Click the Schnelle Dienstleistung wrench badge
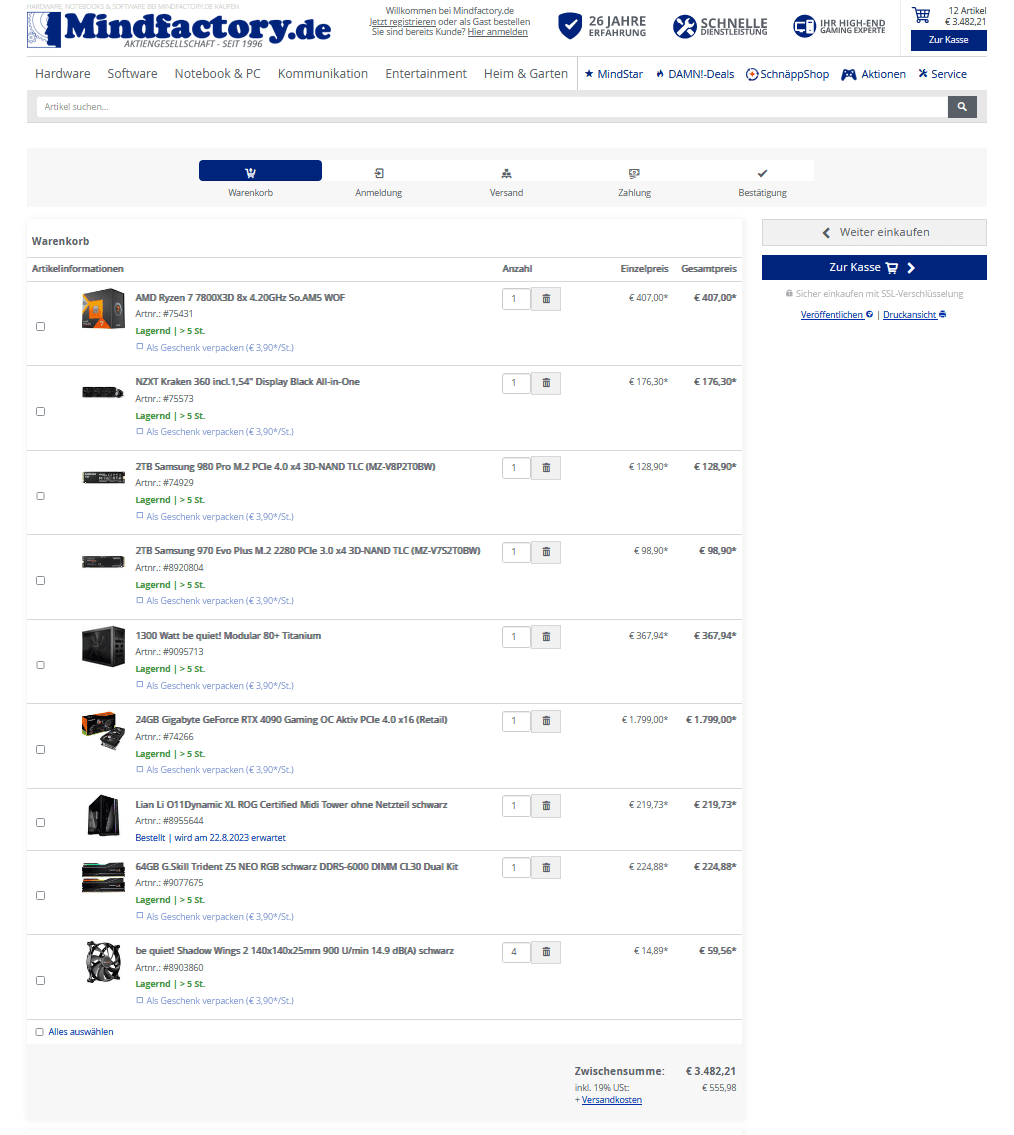 pyautogui.click(x=720, y=26)
